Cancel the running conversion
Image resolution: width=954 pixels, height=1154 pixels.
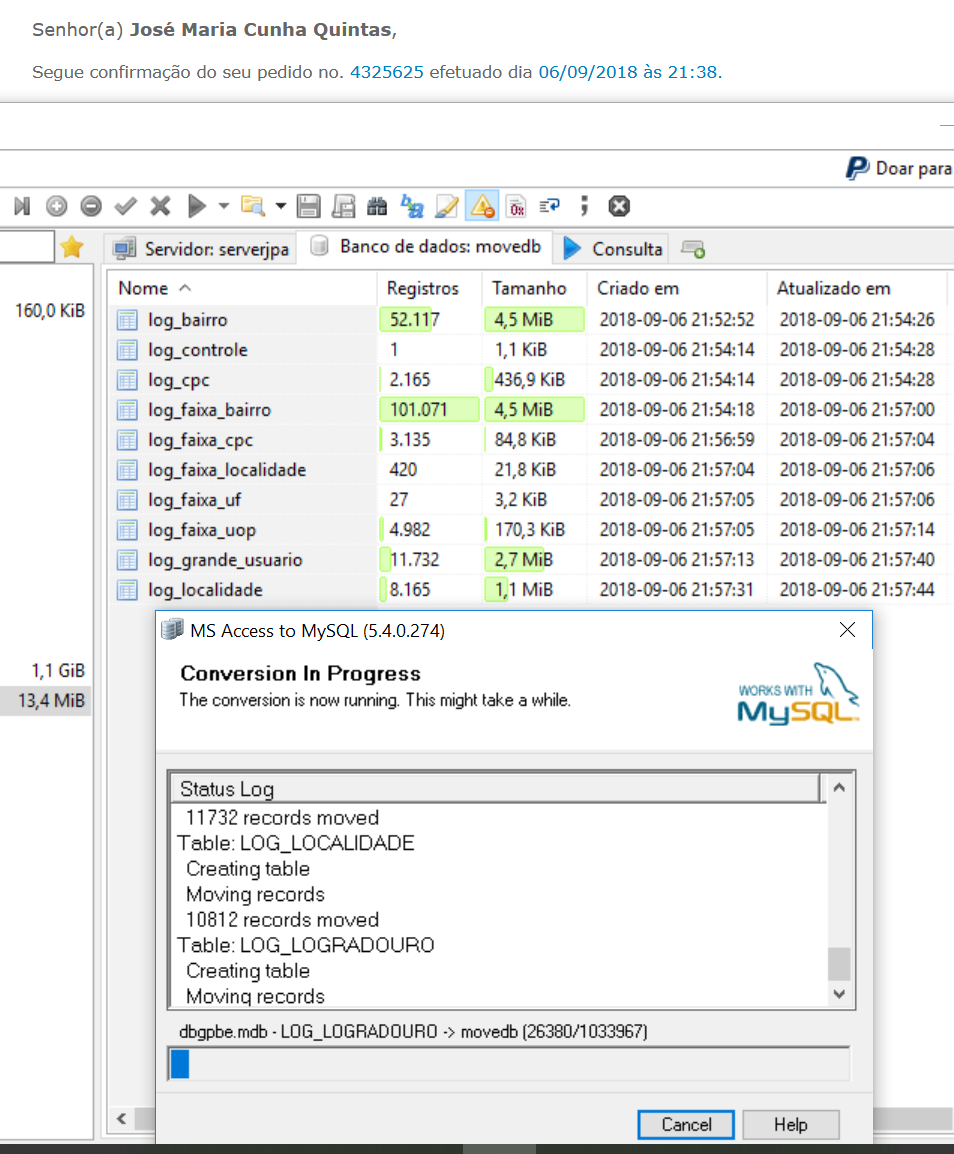coord(686,1125)
